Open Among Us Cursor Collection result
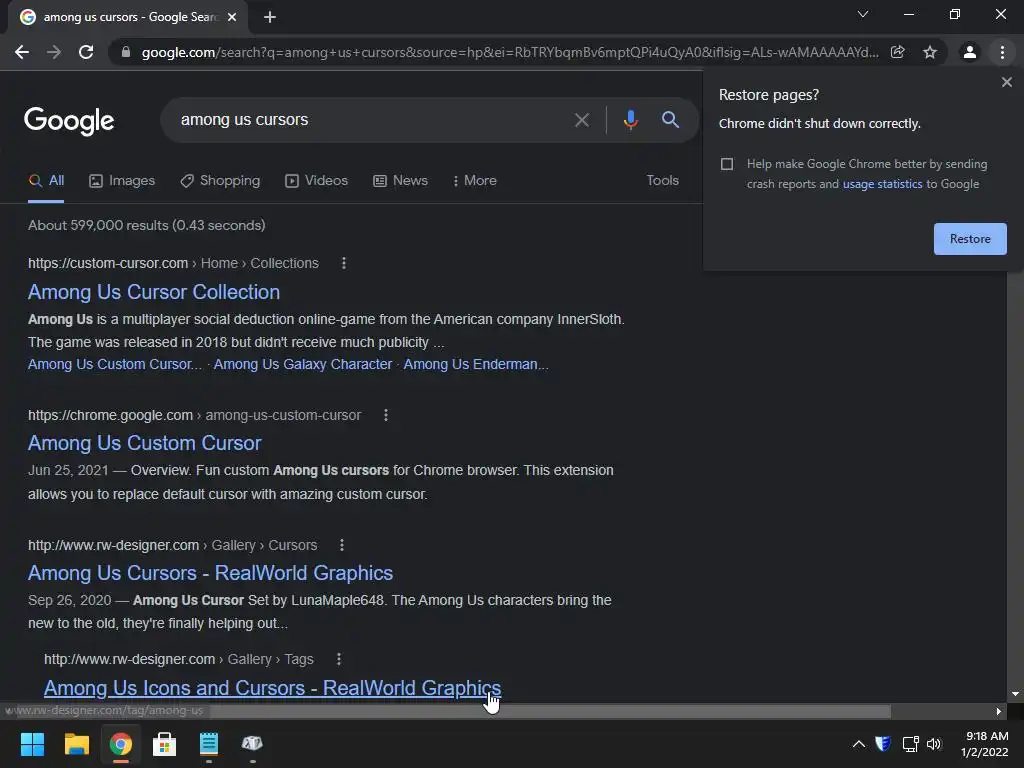This screenshot has height=768, width=1024. 153,292
